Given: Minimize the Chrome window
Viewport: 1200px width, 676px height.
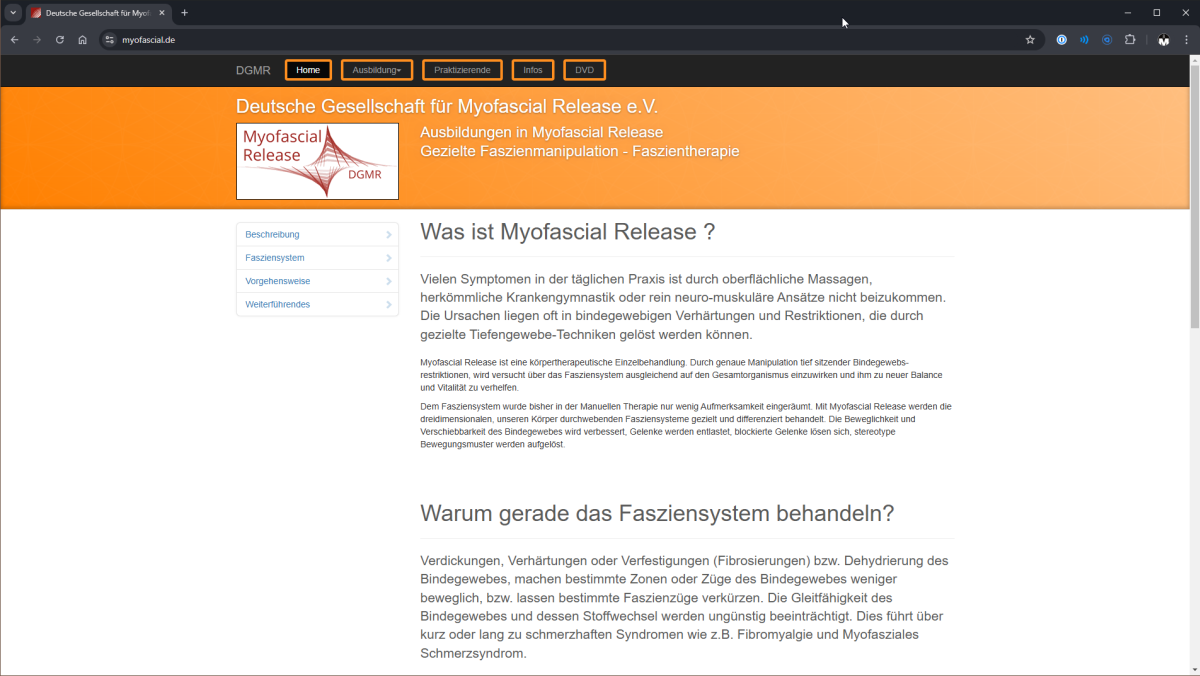Looking at the screenshot, I should [x=1128, y=13].
